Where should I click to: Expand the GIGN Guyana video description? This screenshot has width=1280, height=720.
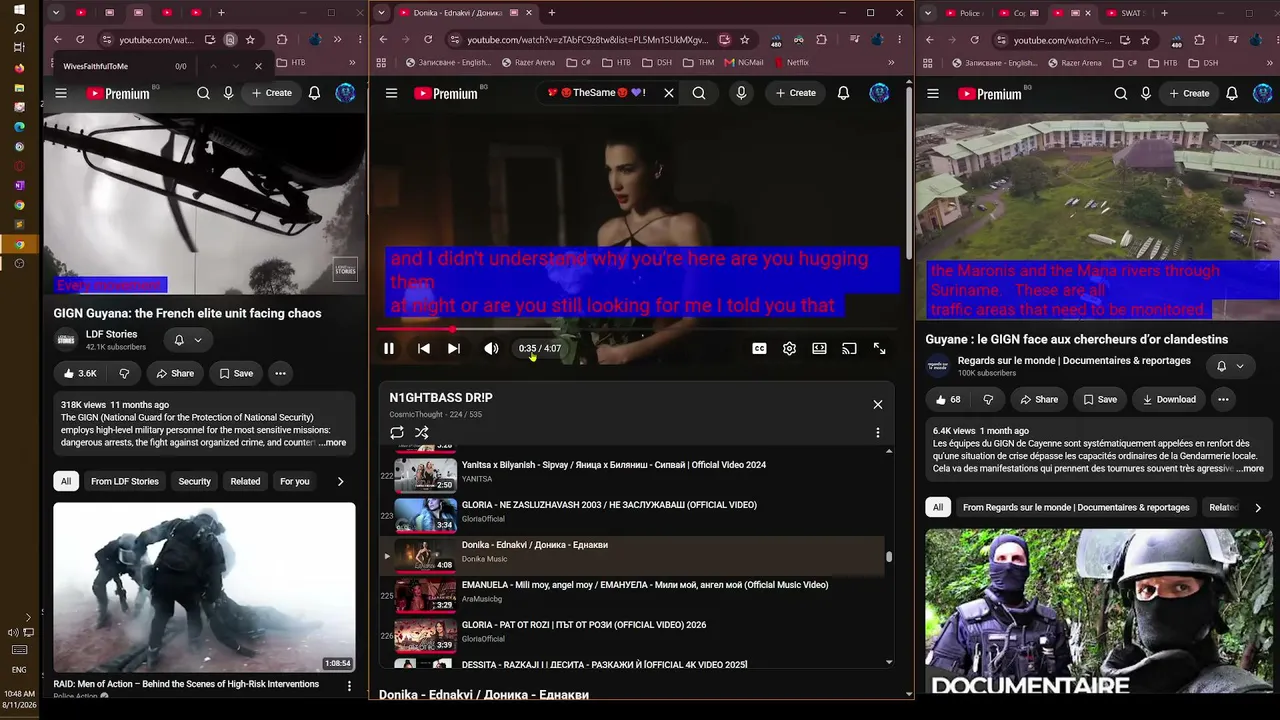pos(332,443)
